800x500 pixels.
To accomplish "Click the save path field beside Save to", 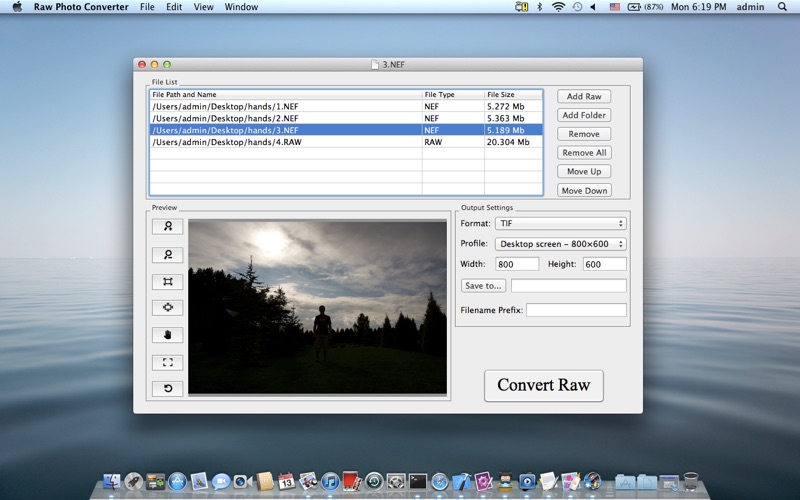I will click(x=568, y=286).
